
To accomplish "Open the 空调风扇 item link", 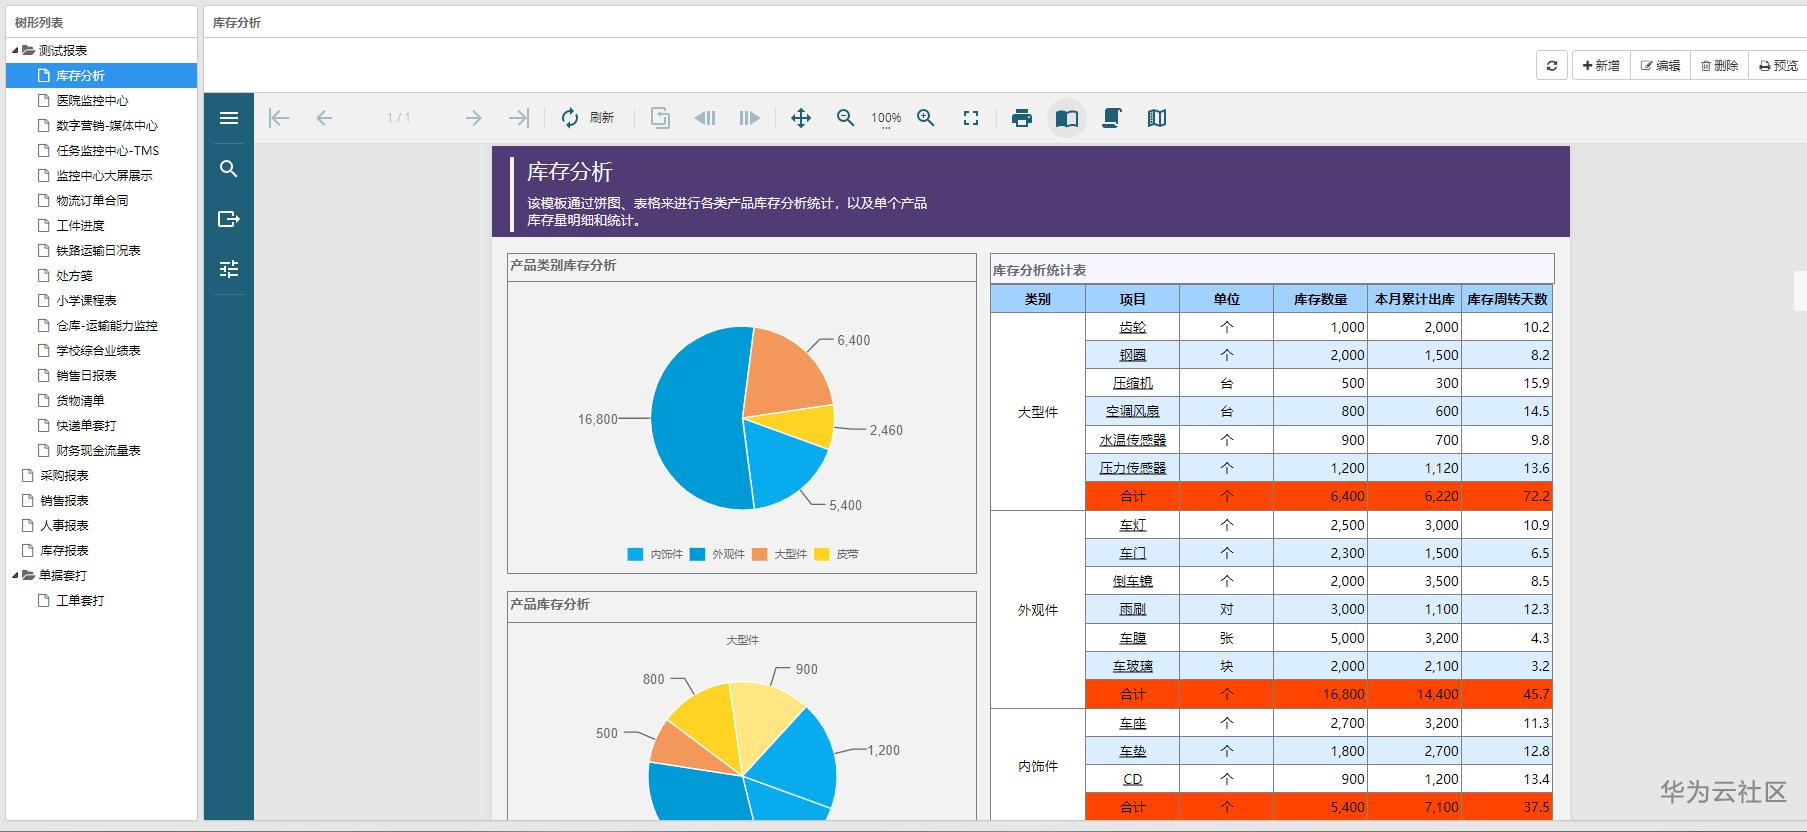I will point(1133,411).
